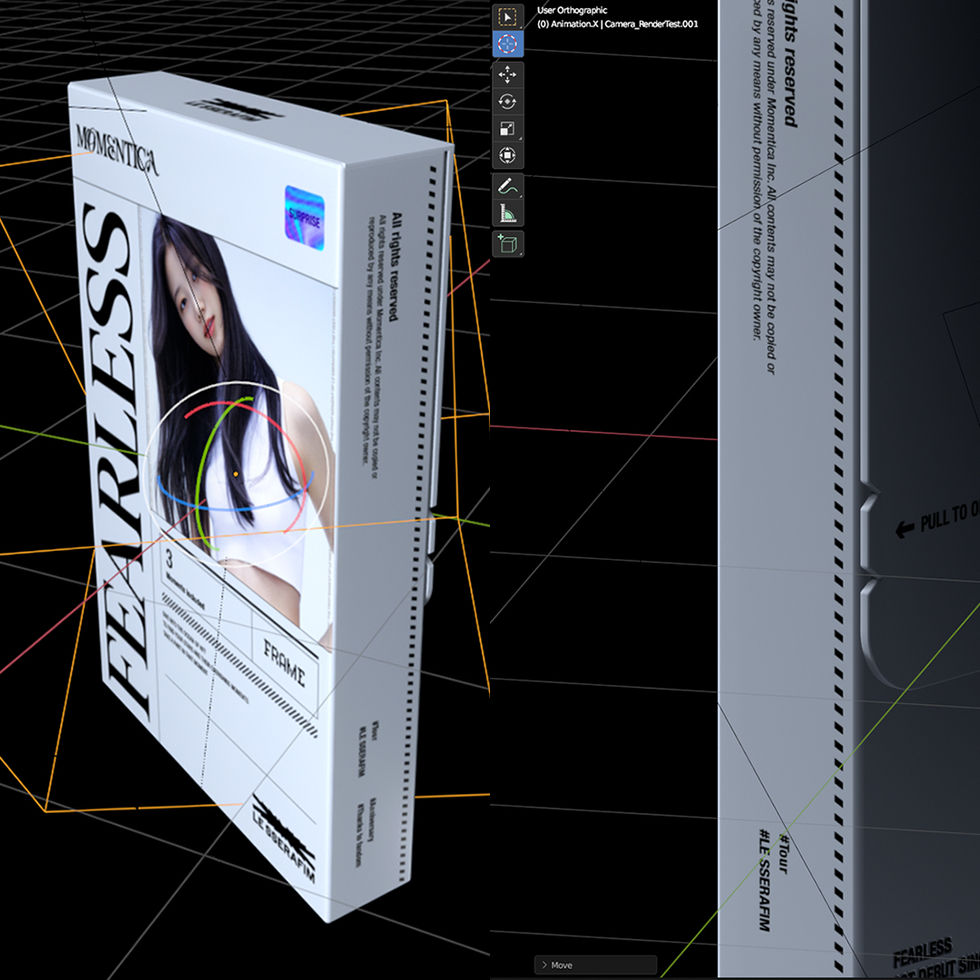Activate the 3D Cursor tool

point(508,44)
